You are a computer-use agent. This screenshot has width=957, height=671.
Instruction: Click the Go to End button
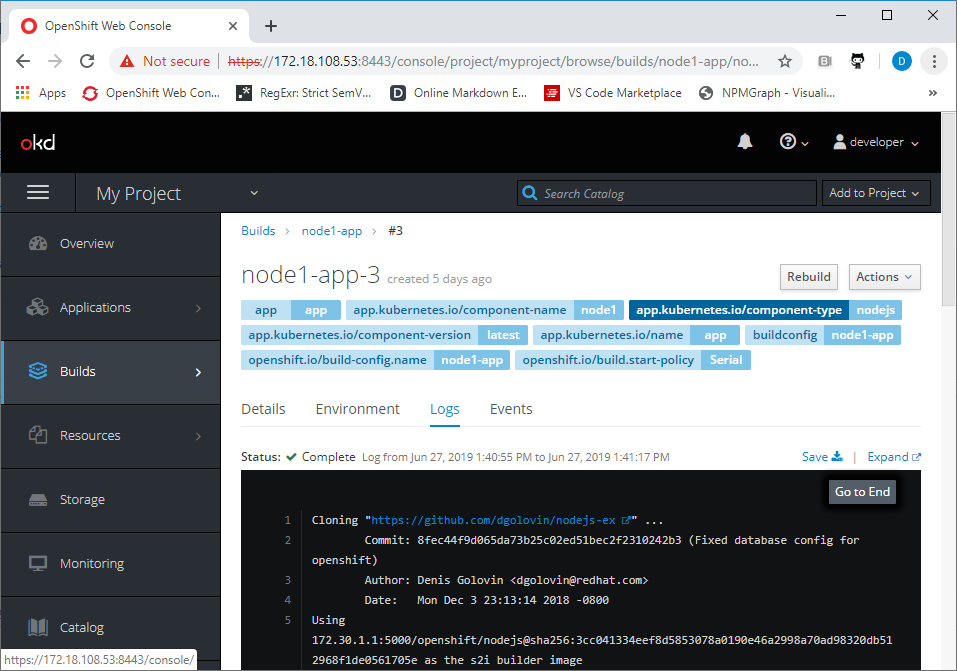click(x=861, y=491)
